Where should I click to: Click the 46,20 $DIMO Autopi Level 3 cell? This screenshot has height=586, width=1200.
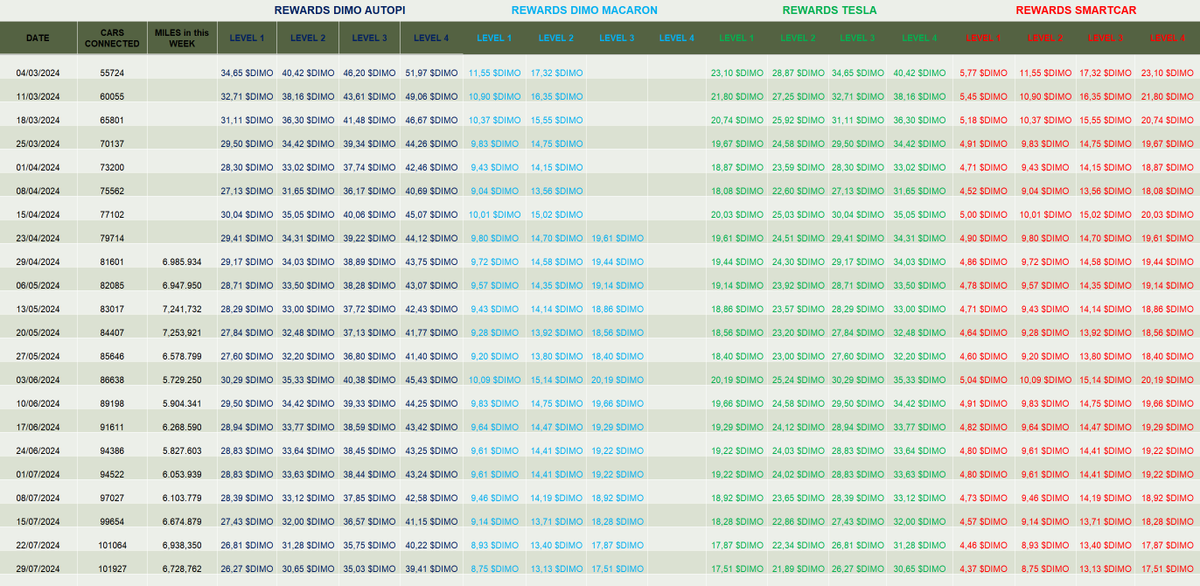369,73
